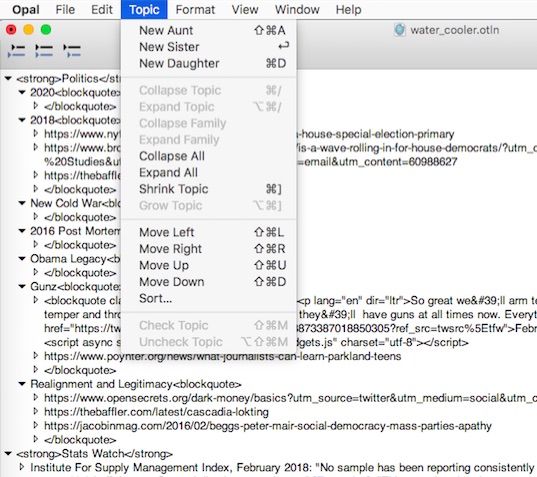
Task: Choose Move Right from the menu
Action: (209, 249)
